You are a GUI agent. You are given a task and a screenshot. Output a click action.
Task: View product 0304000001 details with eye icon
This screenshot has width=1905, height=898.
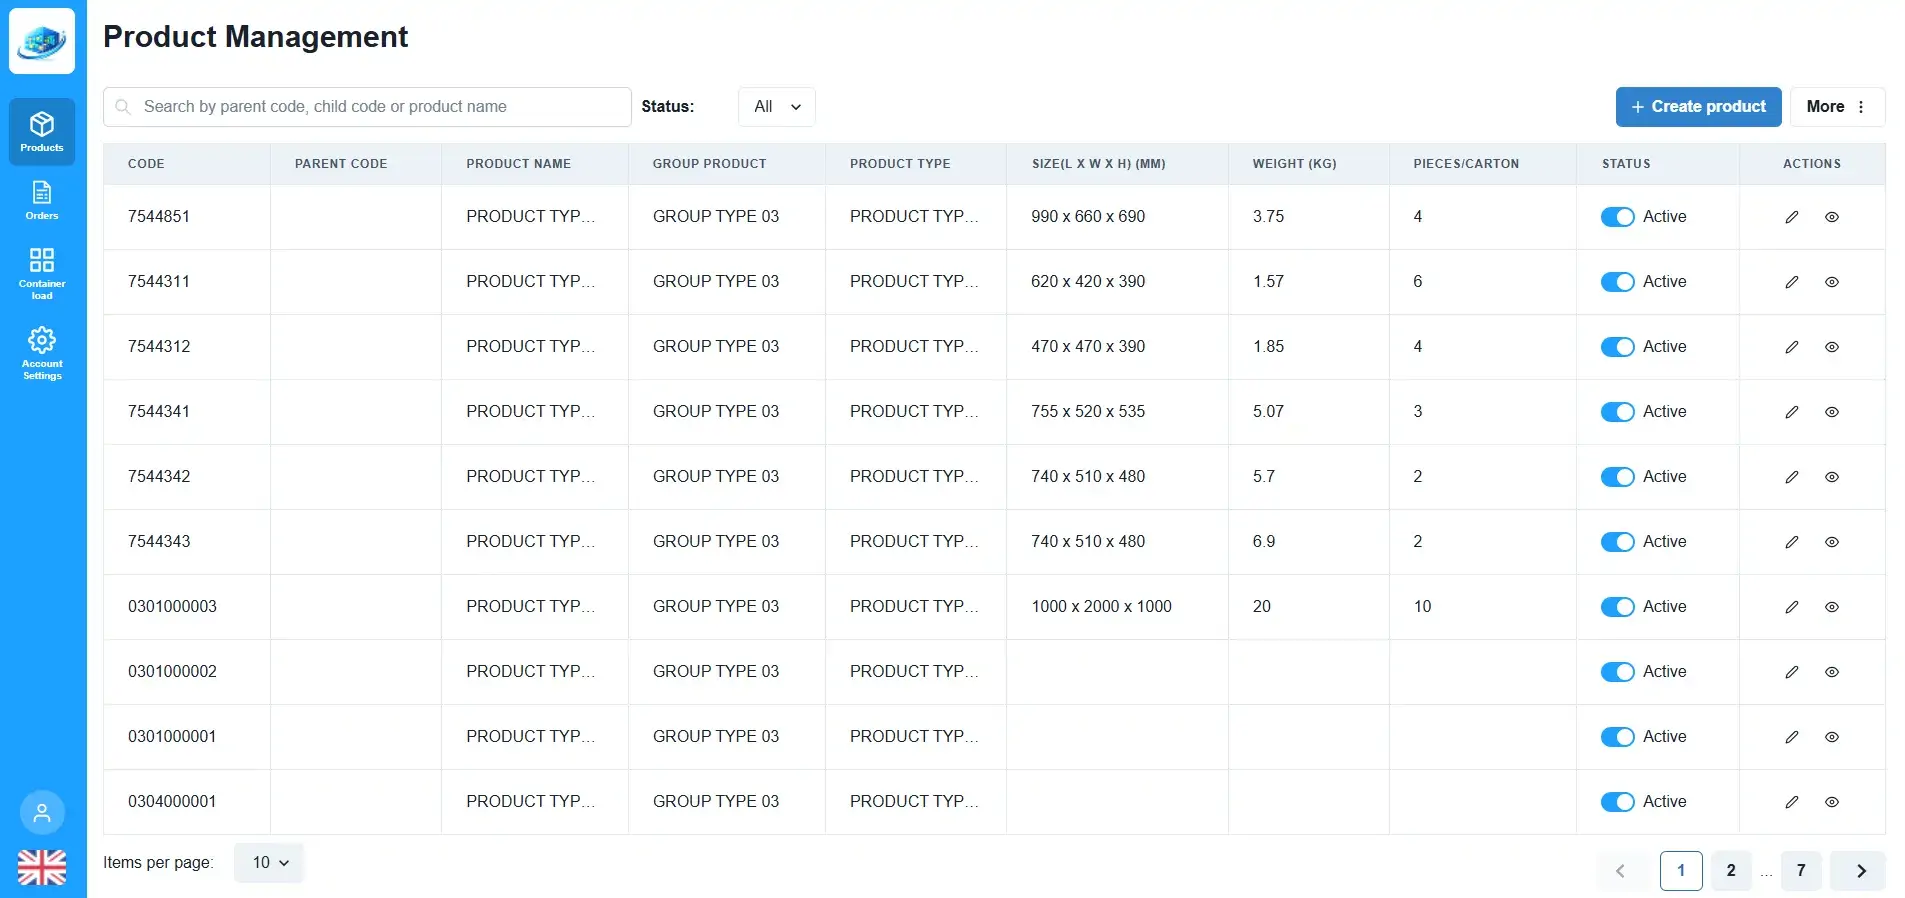(x=1832, y=802)
